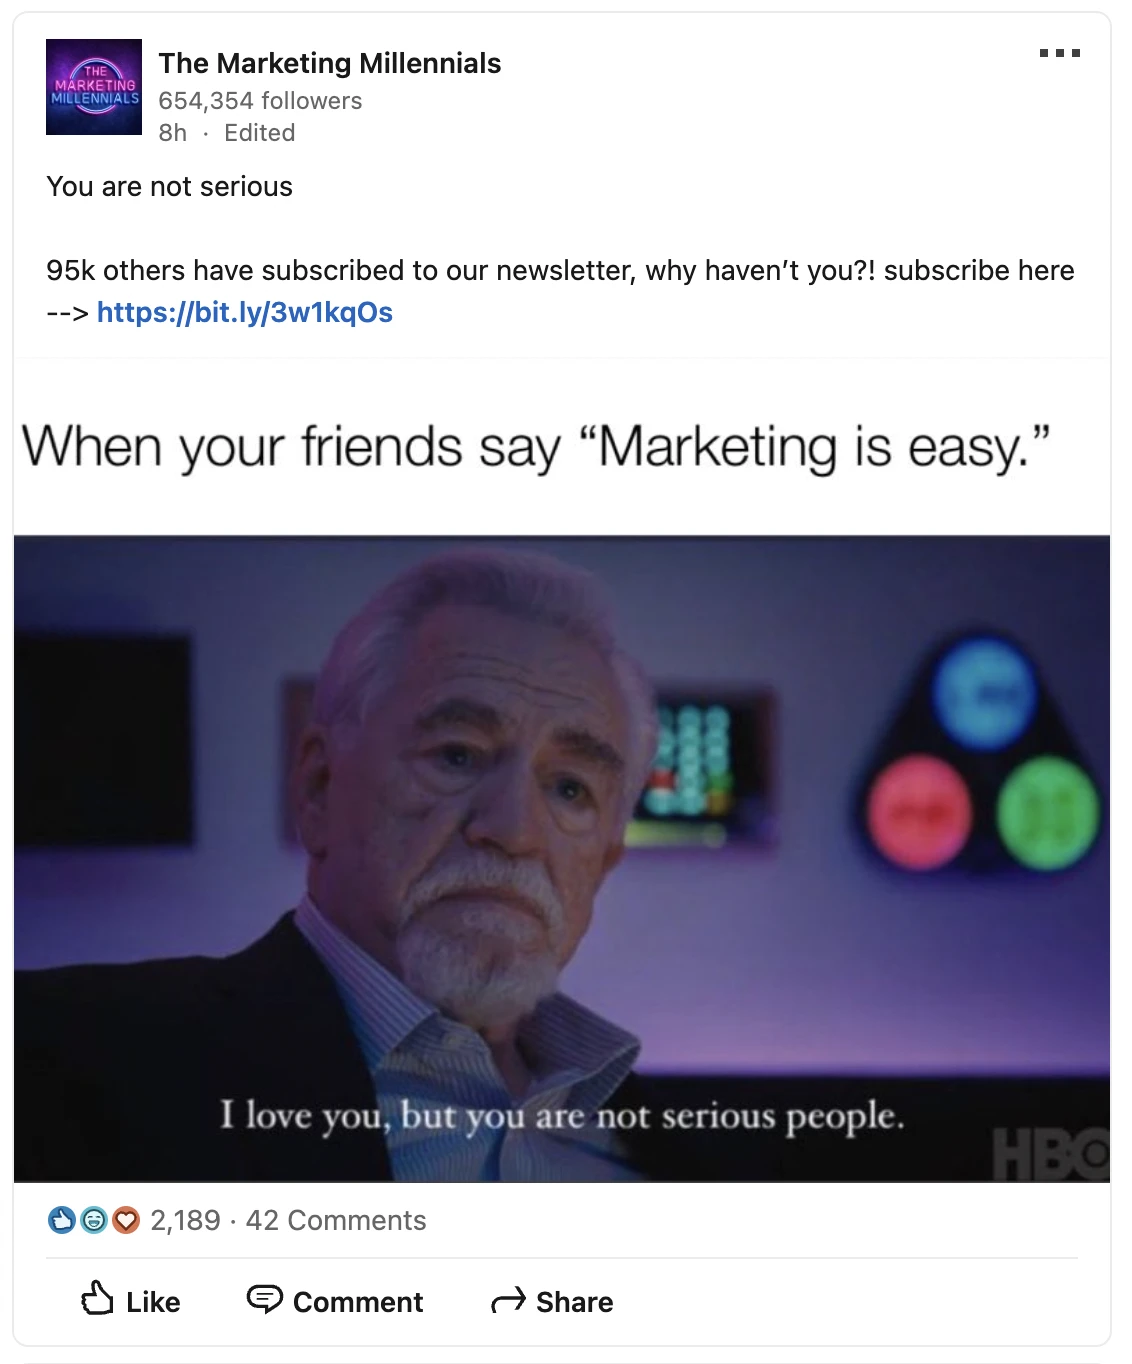
Task: Click the 8h Edited timestamp
Action: coord(227,133)
